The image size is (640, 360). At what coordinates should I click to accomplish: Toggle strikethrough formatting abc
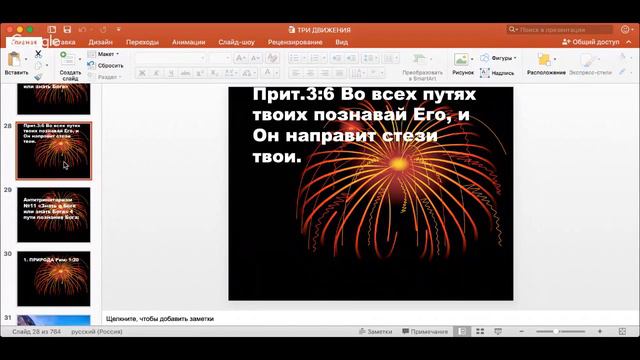tap(185, 73)
